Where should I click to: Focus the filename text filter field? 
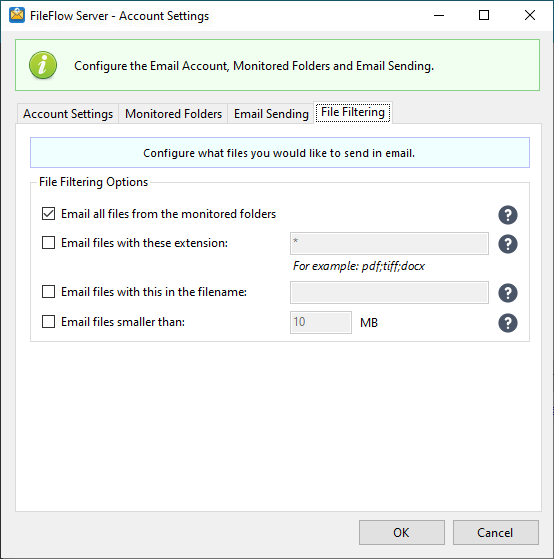tap(389, 292)
